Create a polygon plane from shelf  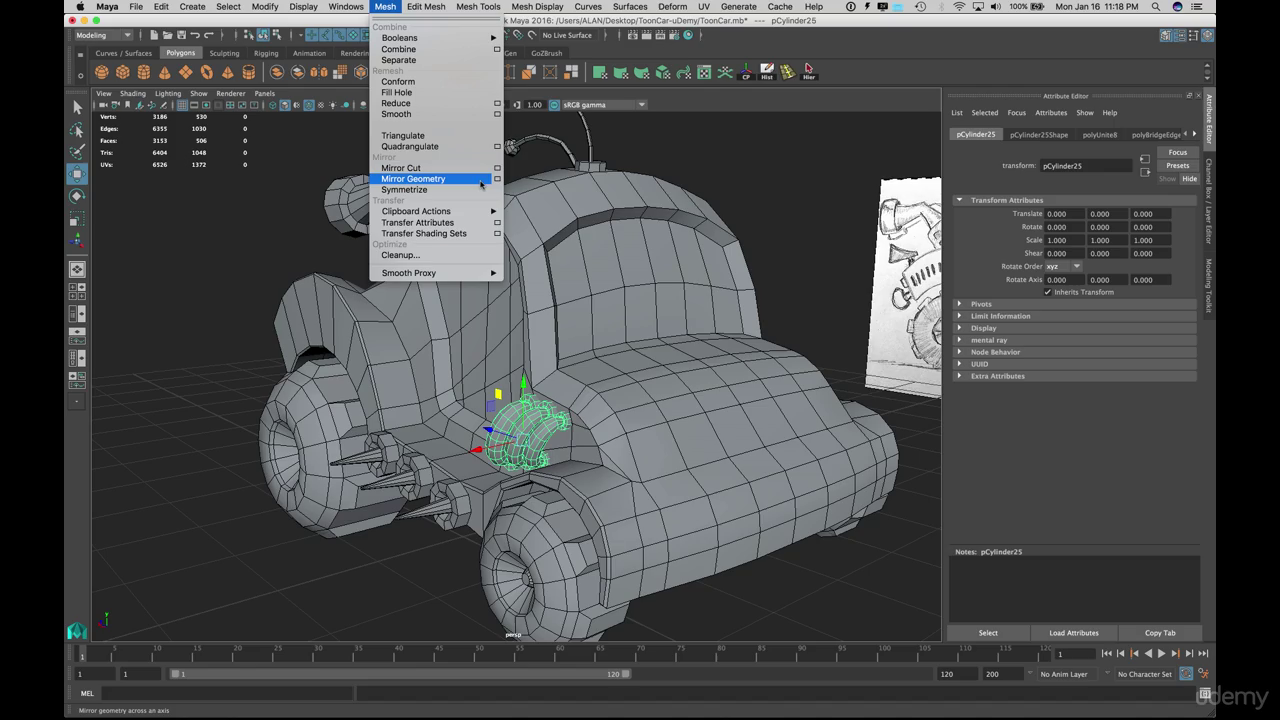click(186, 72)
